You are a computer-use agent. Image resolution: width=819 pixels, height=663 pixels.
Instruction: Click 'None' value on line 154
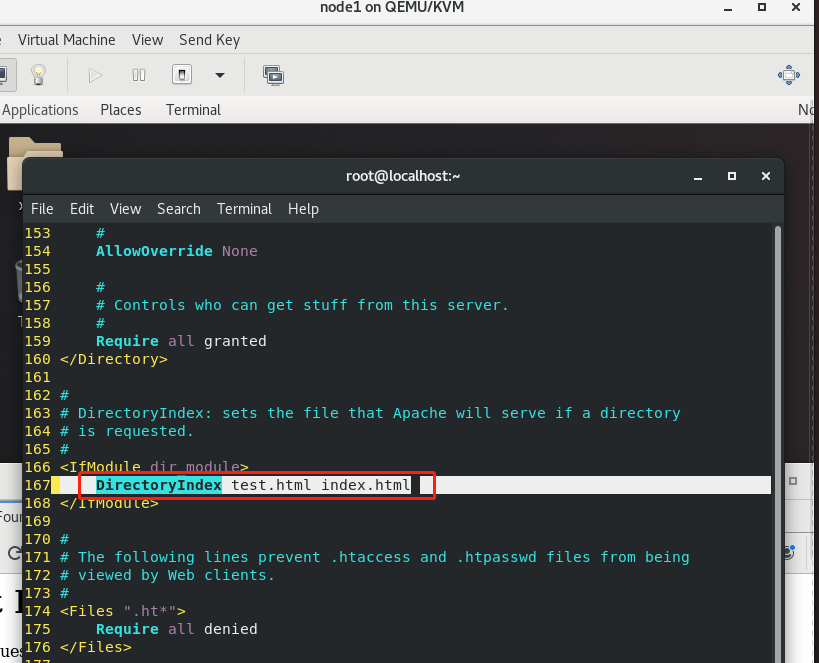click(x=240, y=251)
